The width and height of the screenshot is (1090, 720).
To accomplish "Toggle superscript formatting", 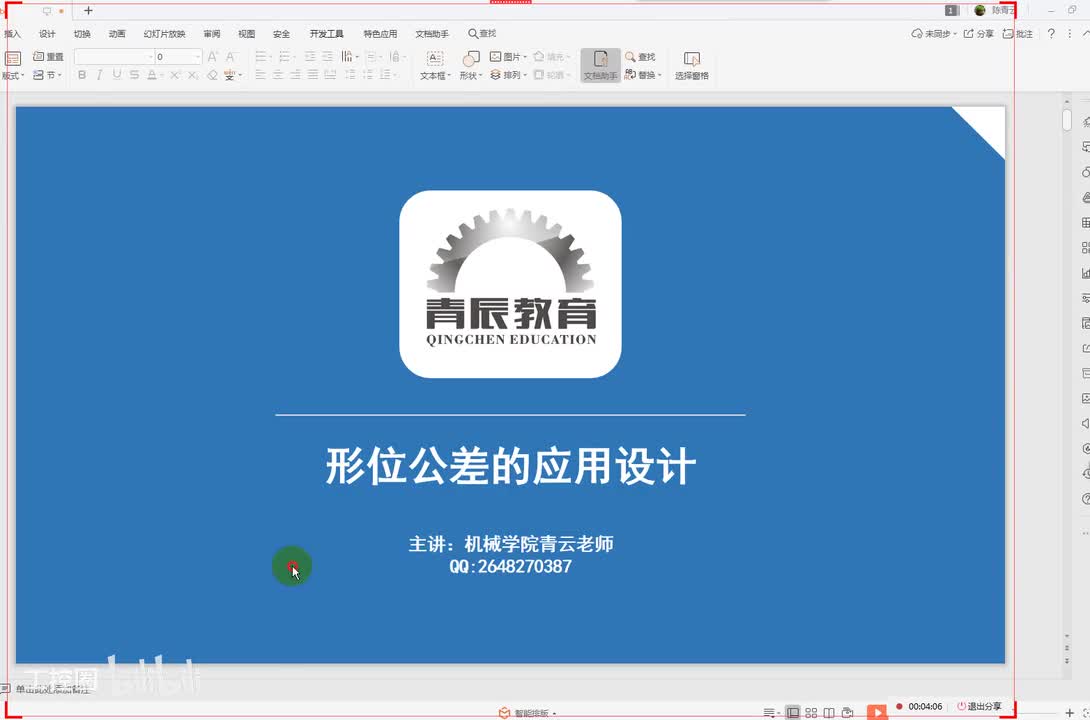I will tap(175, 75).
